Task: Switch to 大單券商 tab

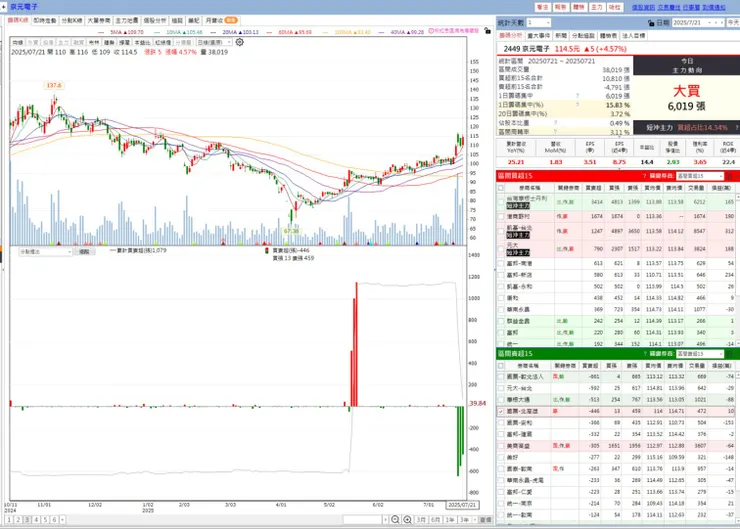Action: [99, 20]
